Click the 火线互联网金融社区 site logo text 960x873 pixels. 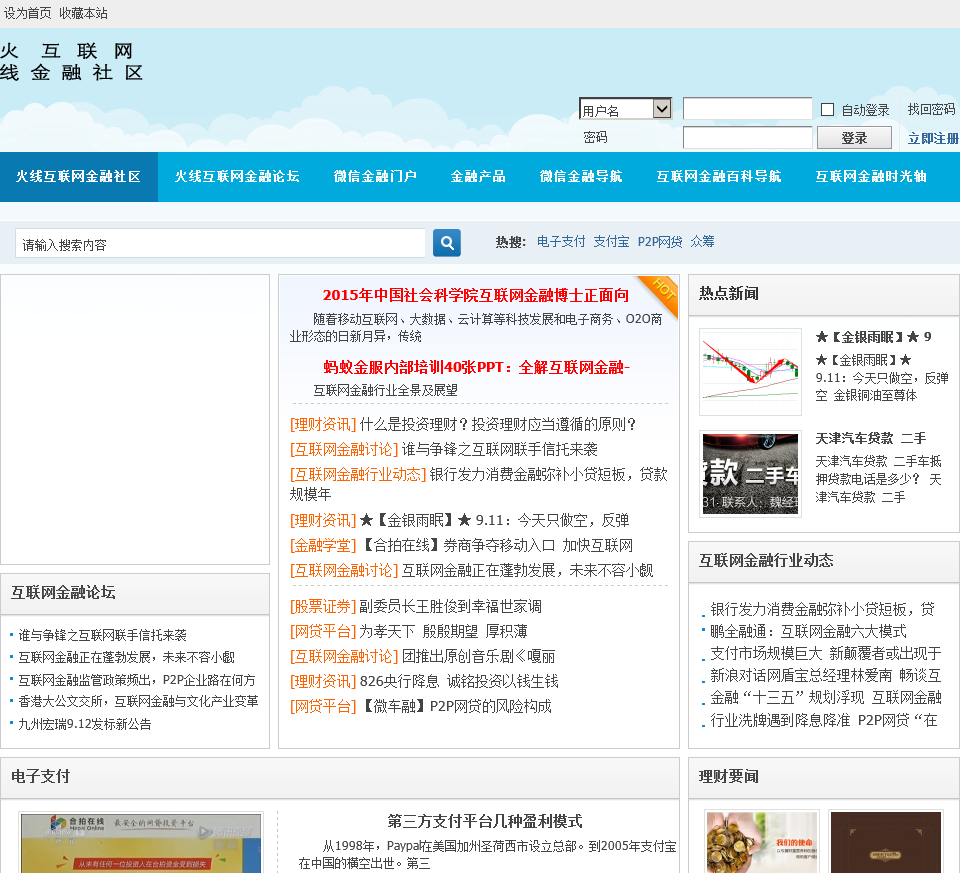click(72, 61)
